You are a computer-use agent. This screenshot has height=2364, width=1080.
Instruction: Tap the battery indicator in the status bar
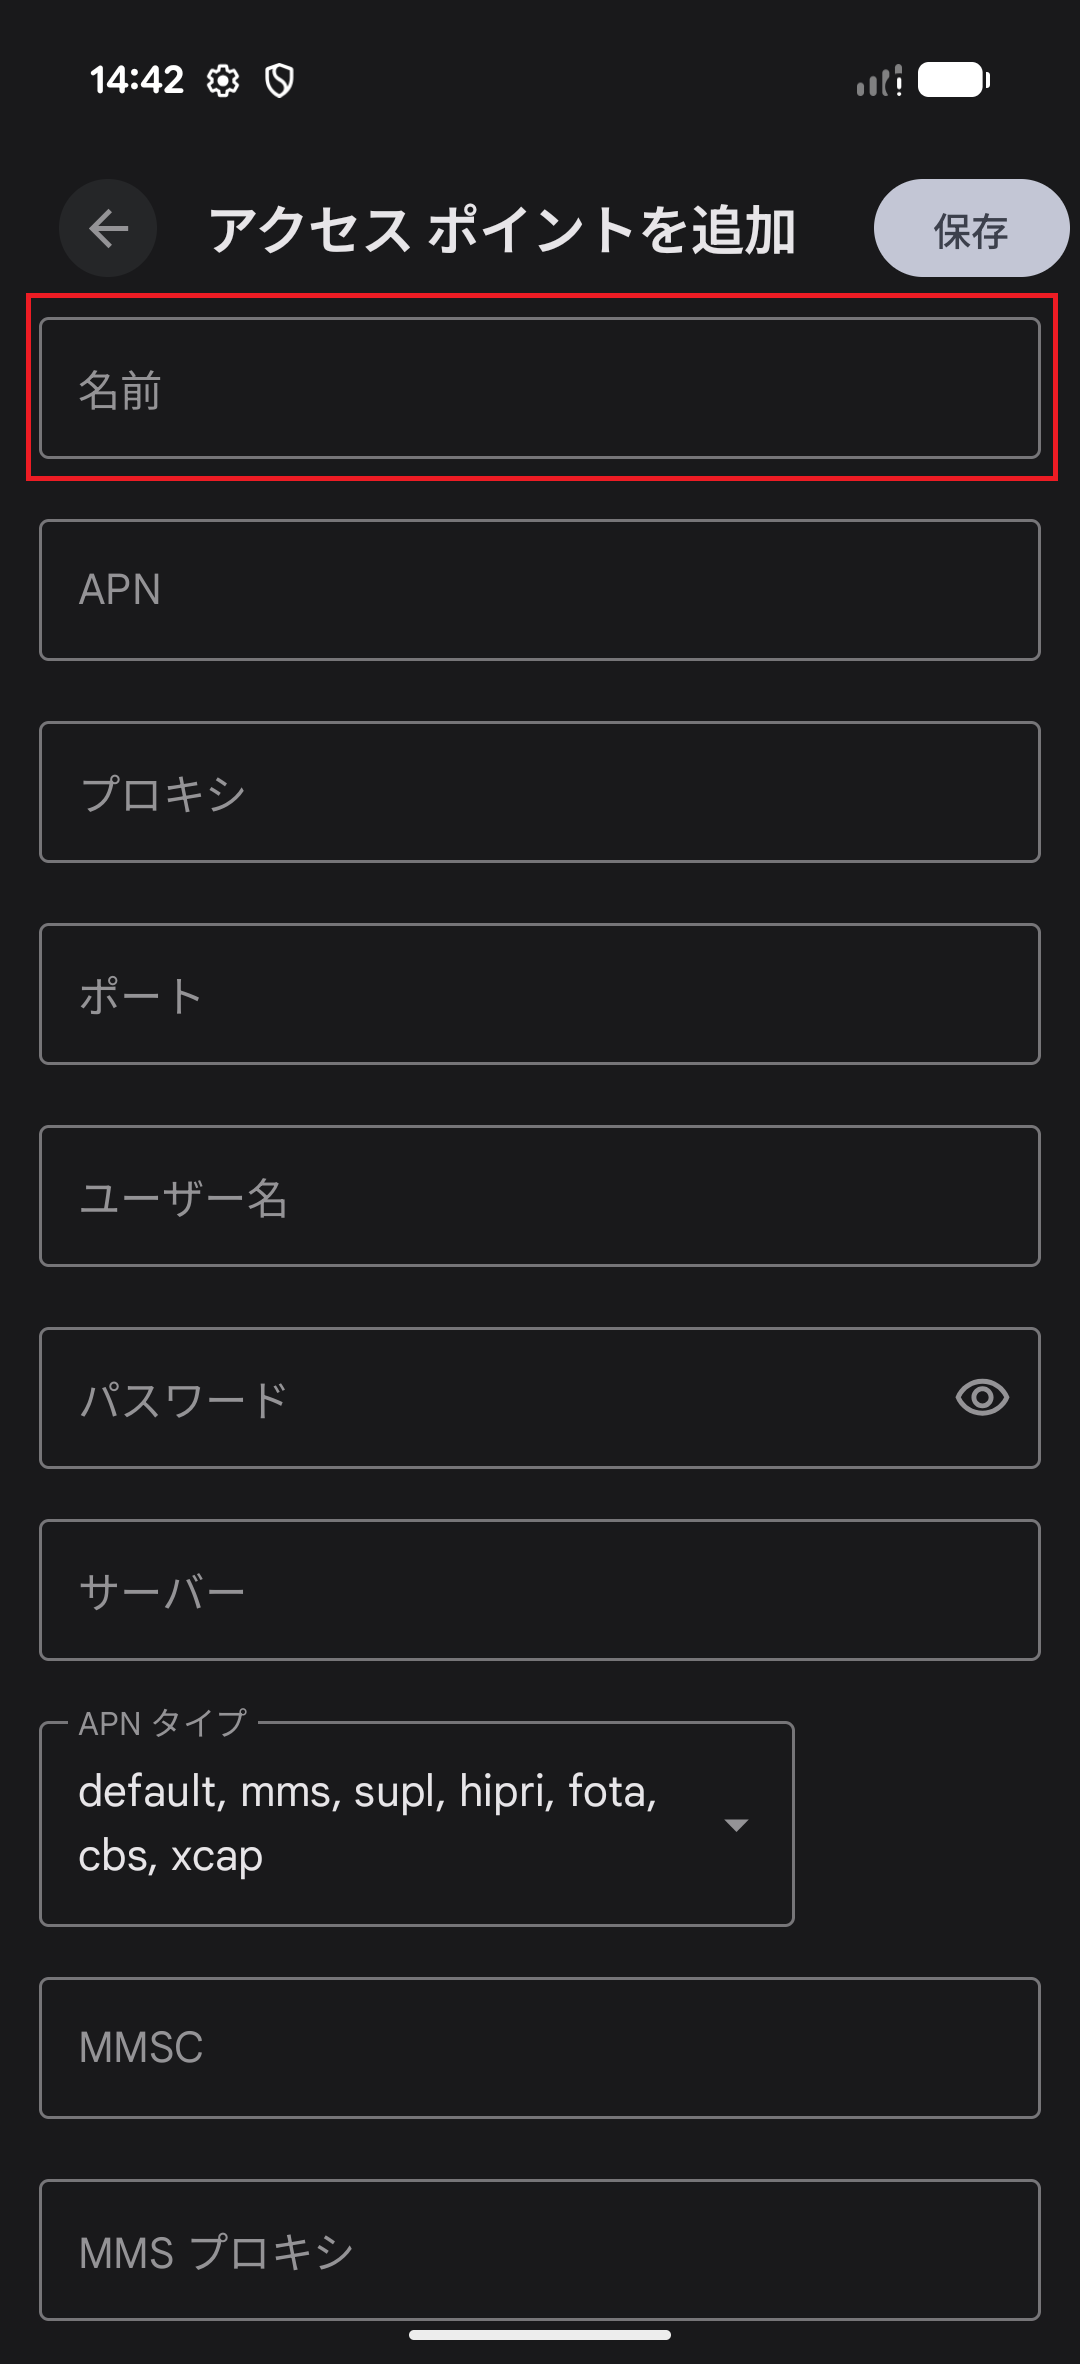(x=950, y=81)
